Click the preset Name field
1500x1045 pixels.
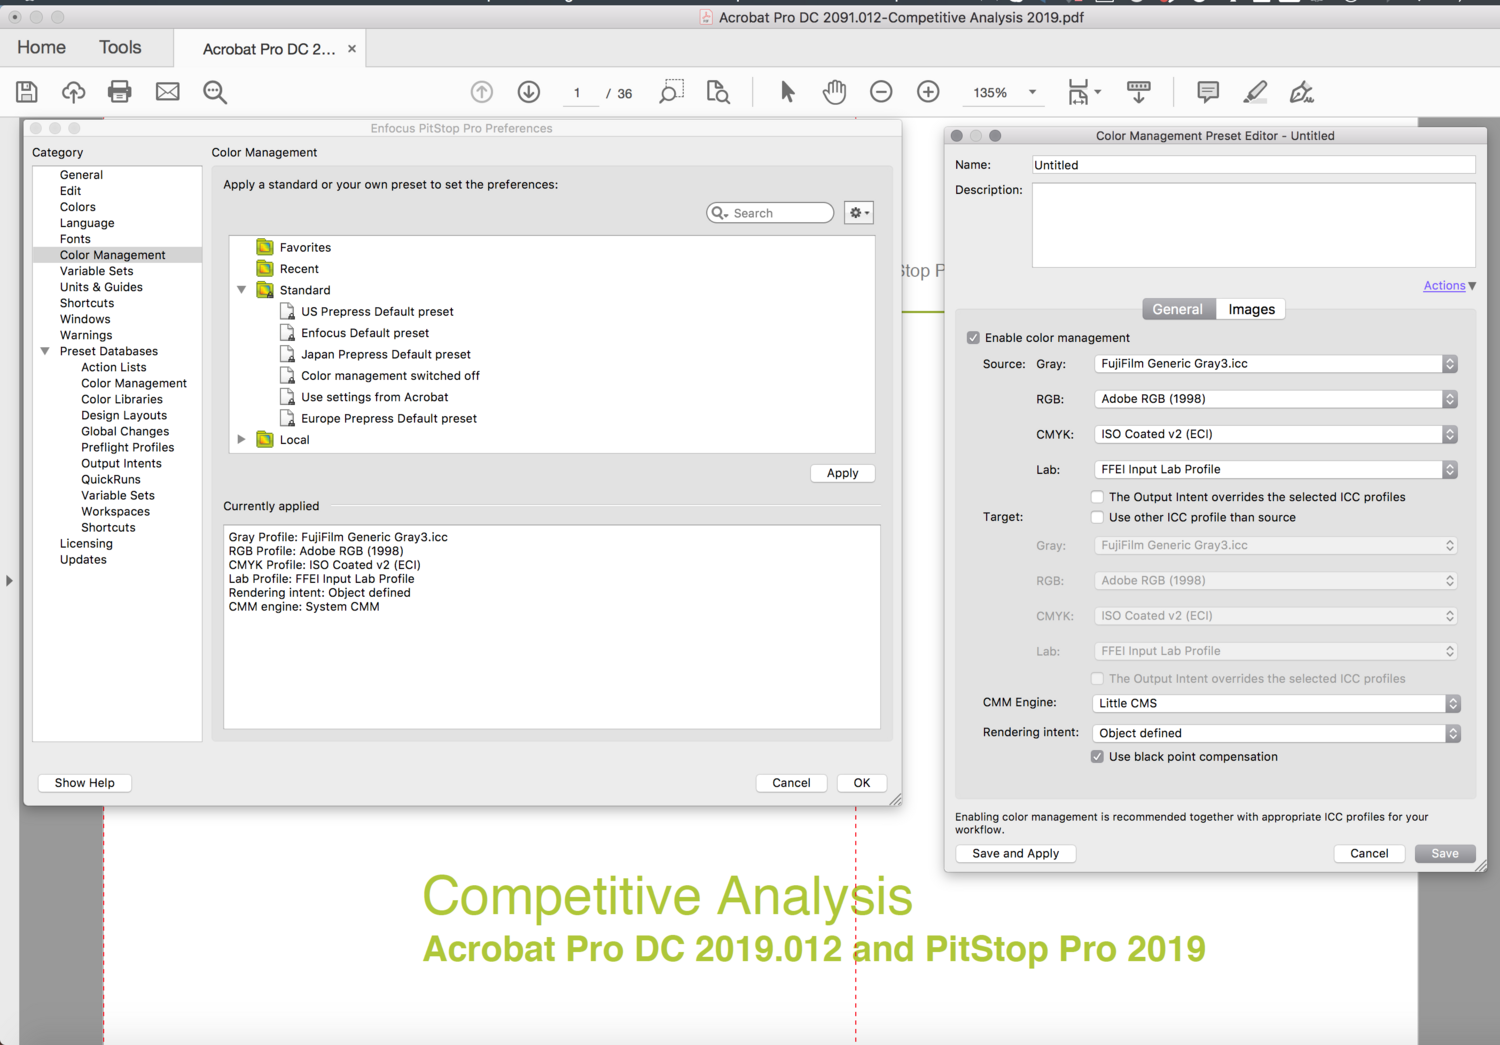tap(1254, 165)
